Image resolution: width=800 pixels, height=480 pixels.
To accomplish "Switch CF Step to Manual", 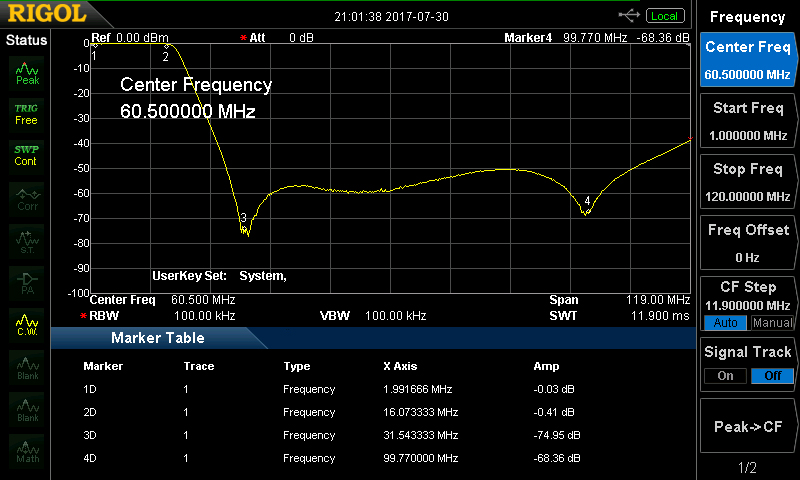I will pyautogui.click(x=772, y=323).
